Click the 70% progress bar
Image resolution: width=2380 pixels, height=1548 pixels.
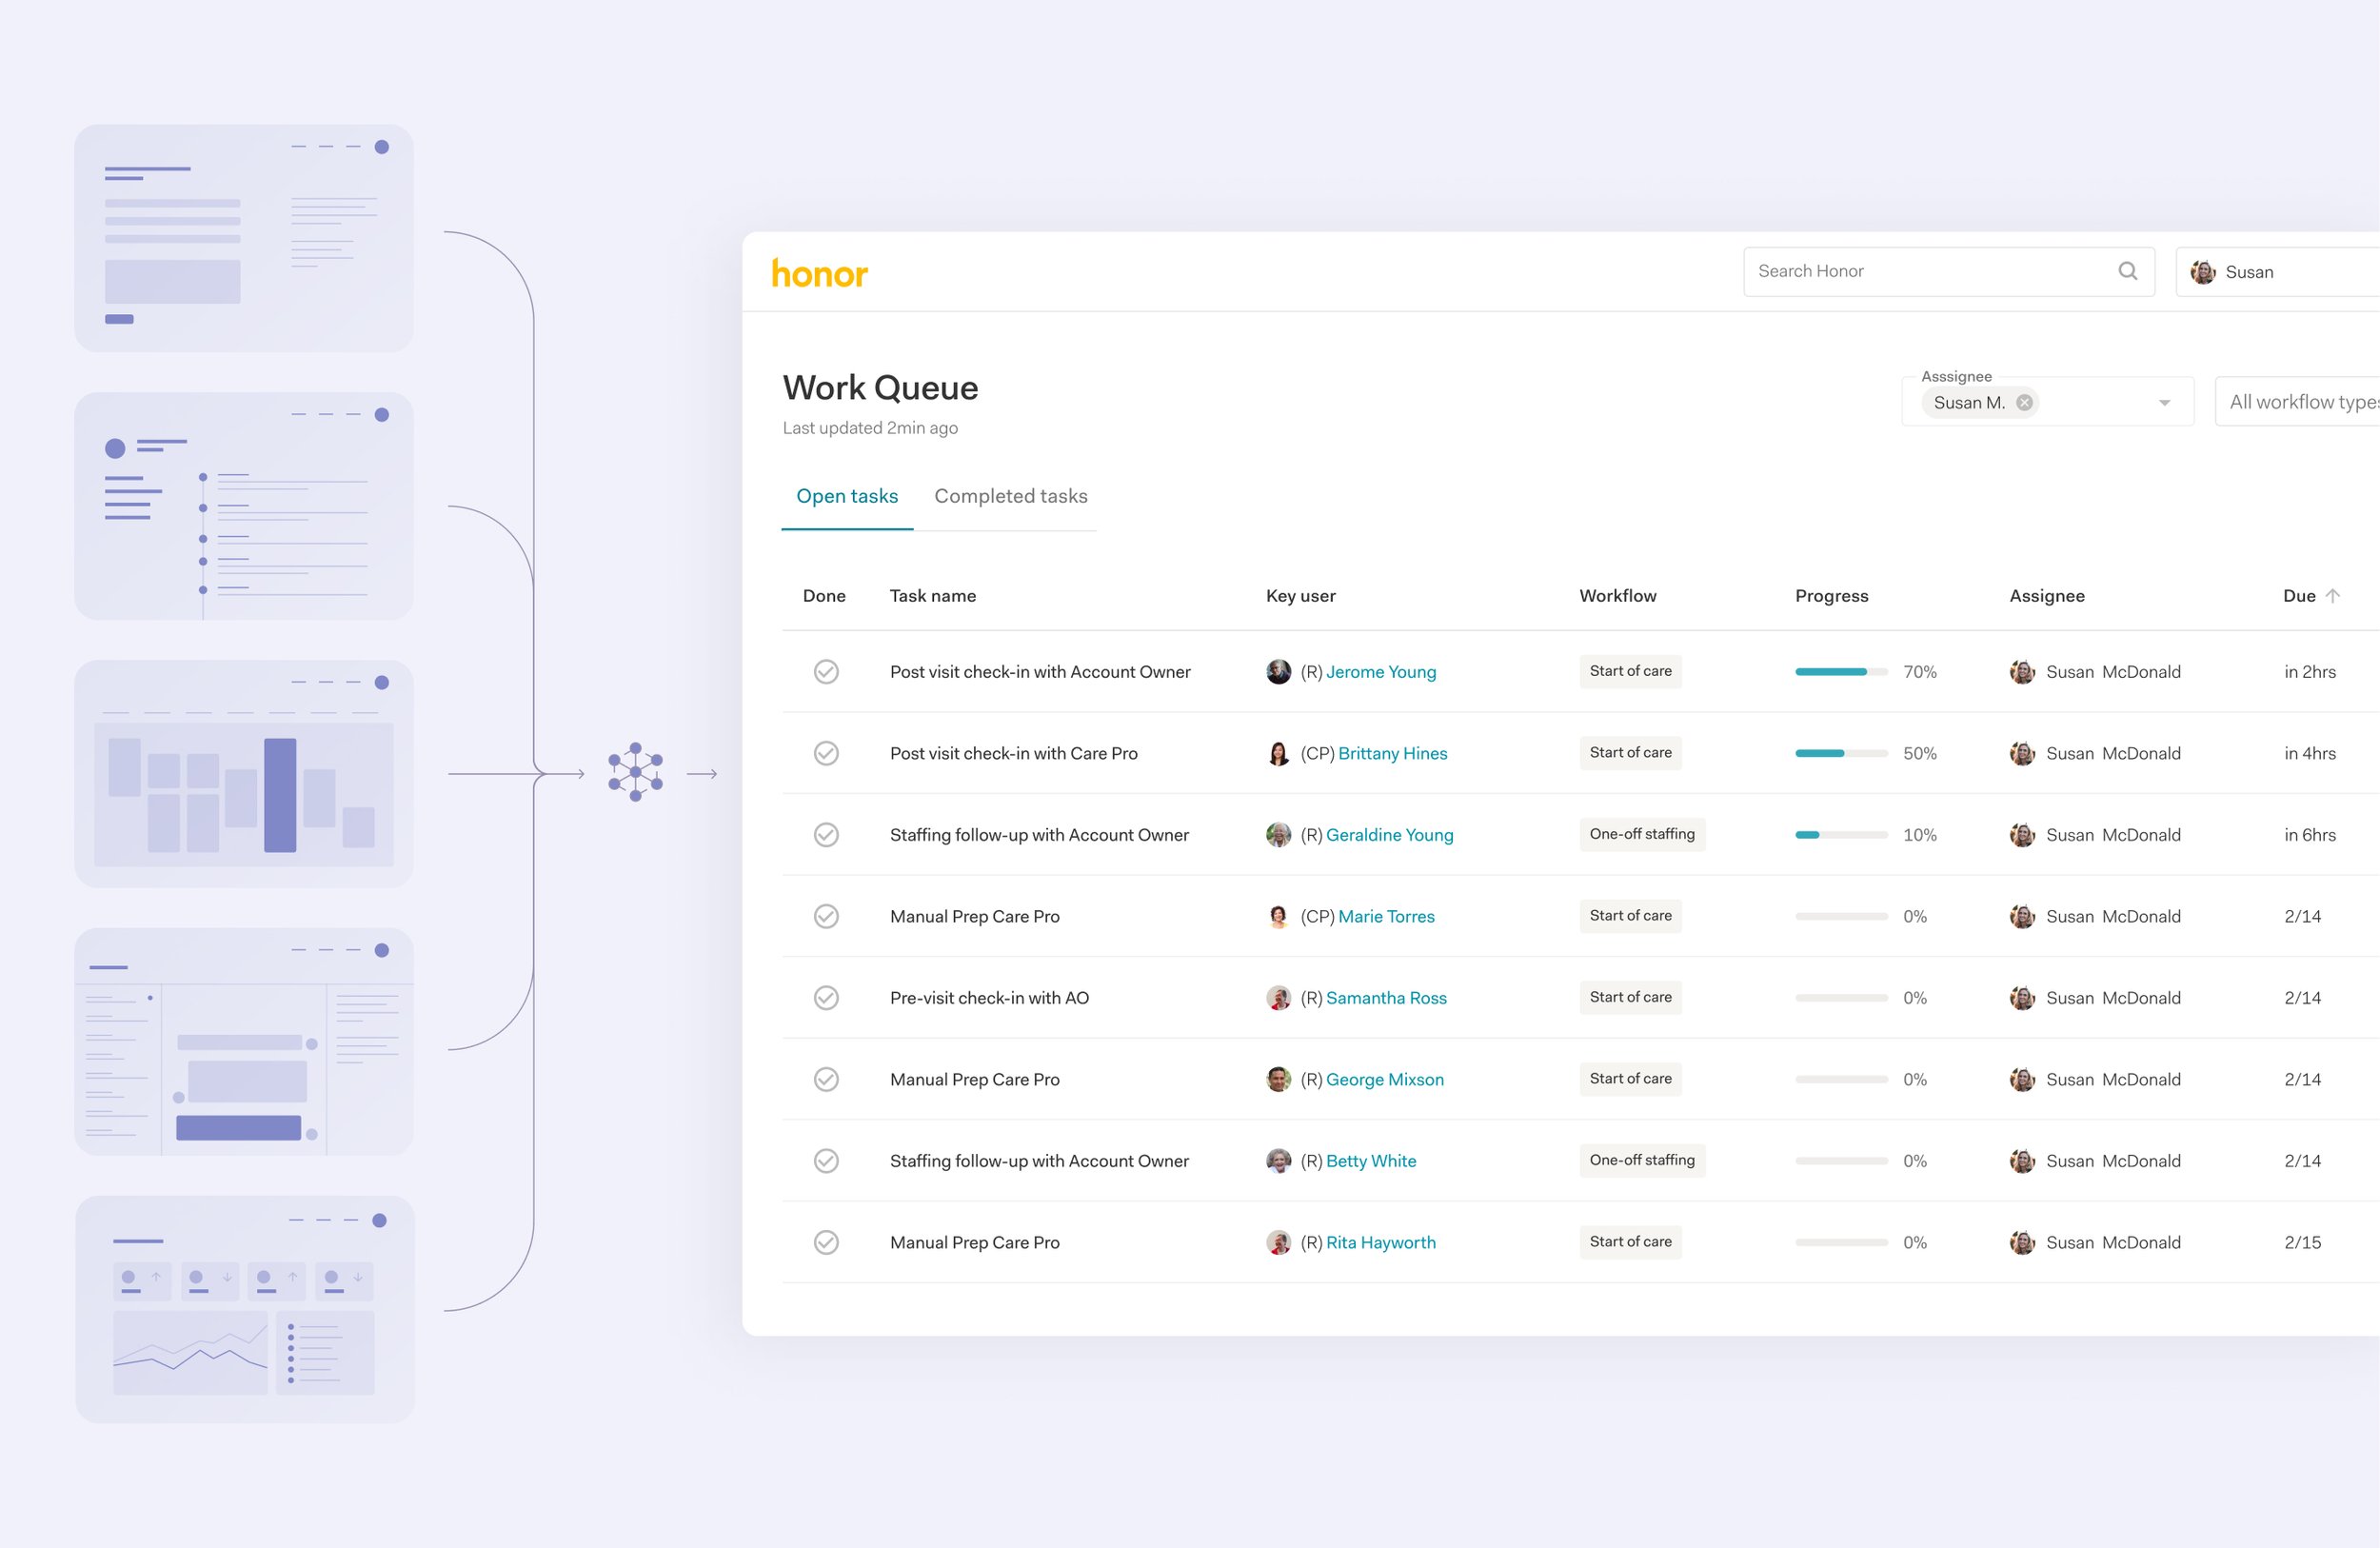coord(1840,672)
